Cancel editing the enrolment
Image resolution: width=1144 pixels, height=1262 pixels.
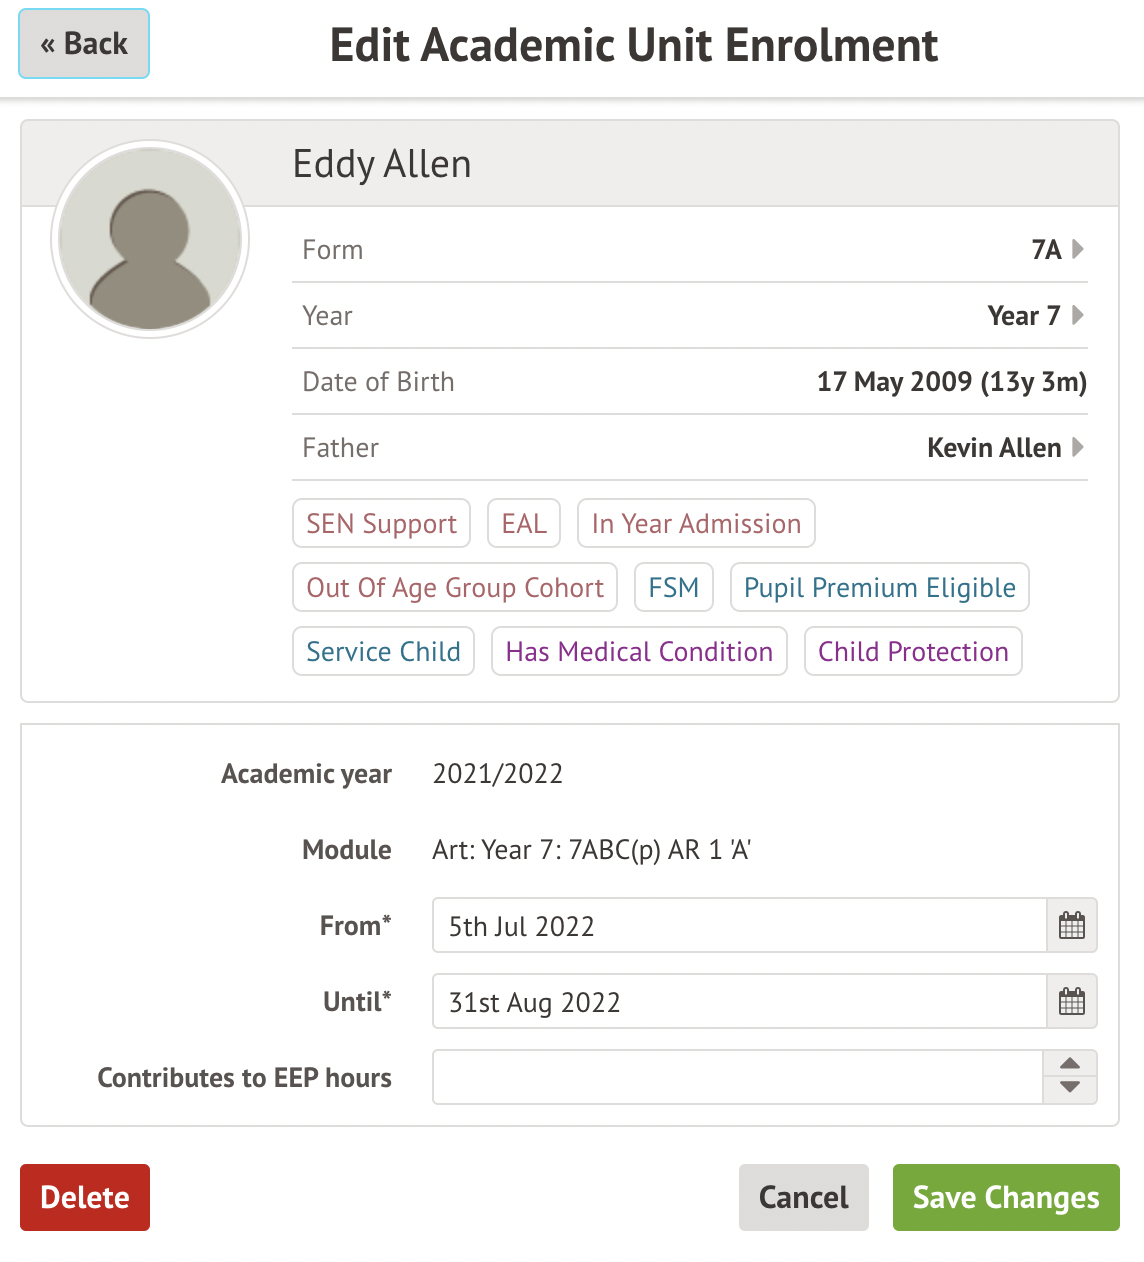point(803,1197)
